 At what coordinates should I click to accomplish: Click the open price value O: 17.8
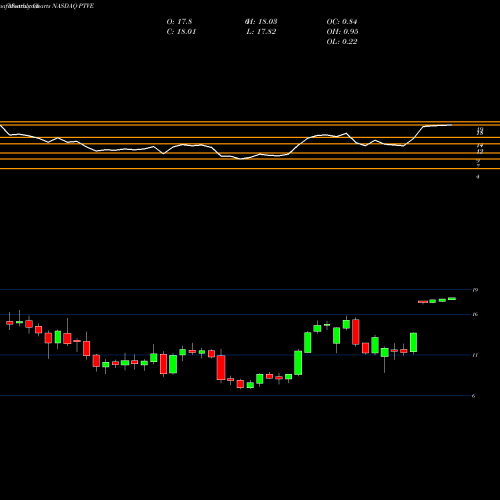179,22
